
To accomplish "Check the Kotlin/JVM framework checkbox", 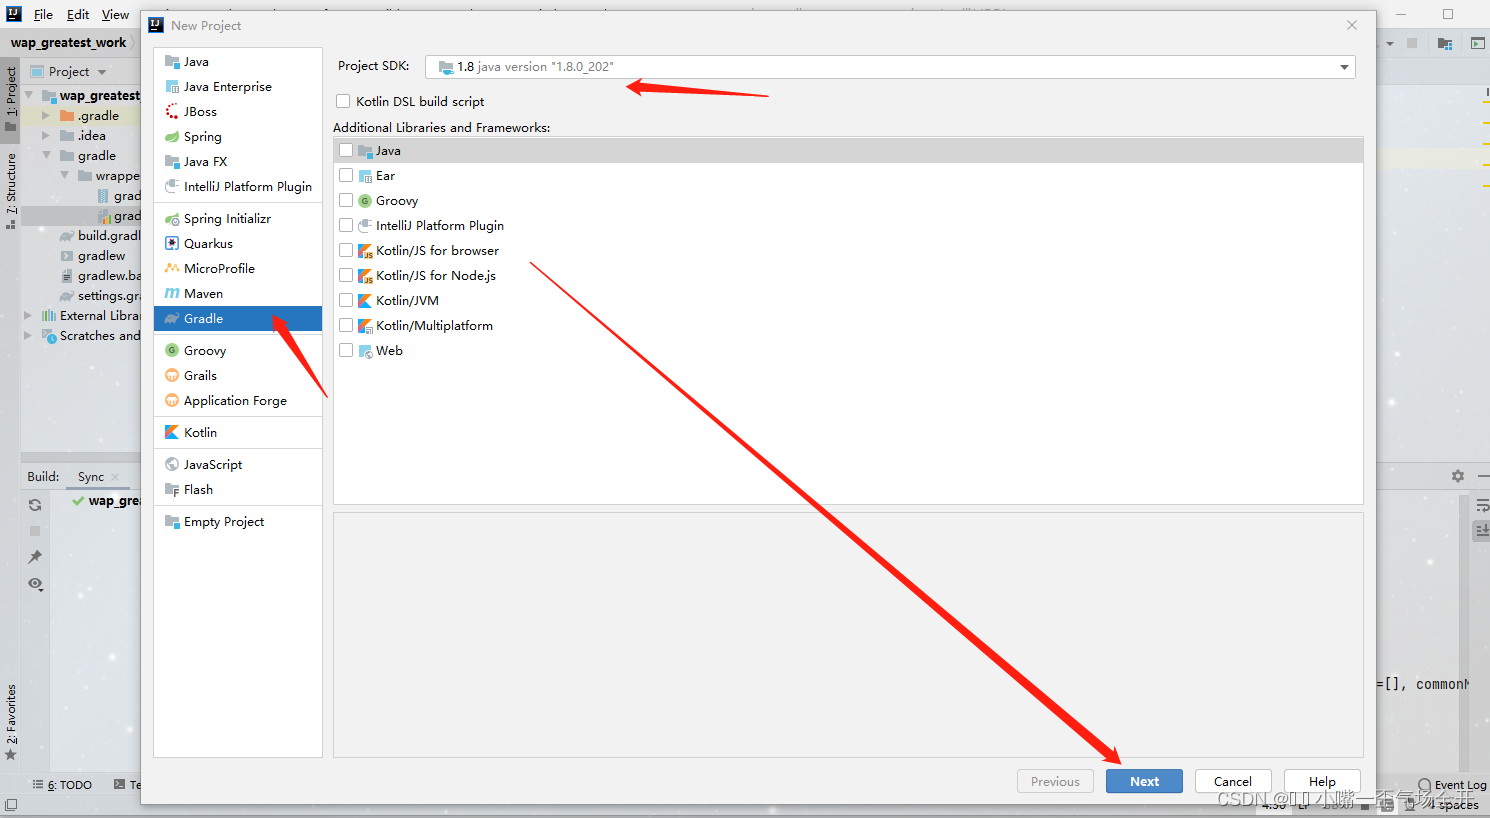I will coord(346,301).
